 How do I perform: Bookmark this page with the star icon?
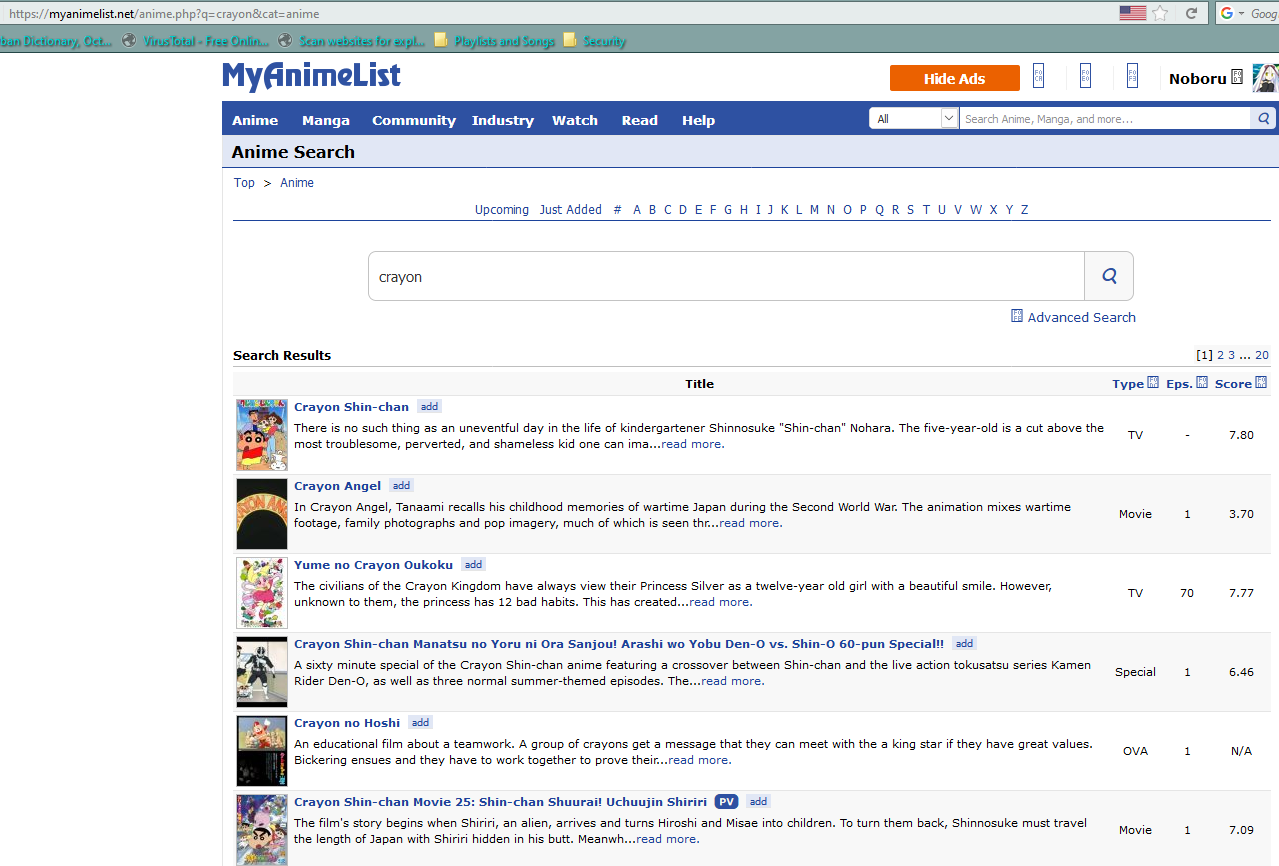click(x=1160, y=13)
